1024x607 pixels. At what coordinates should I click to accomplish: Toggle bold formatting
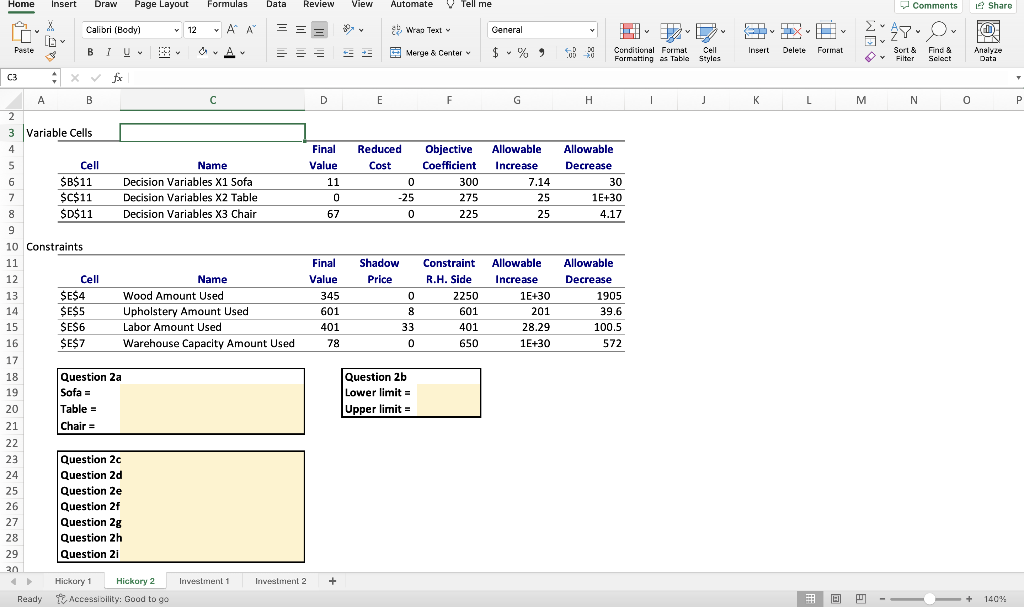pos(90,52)
